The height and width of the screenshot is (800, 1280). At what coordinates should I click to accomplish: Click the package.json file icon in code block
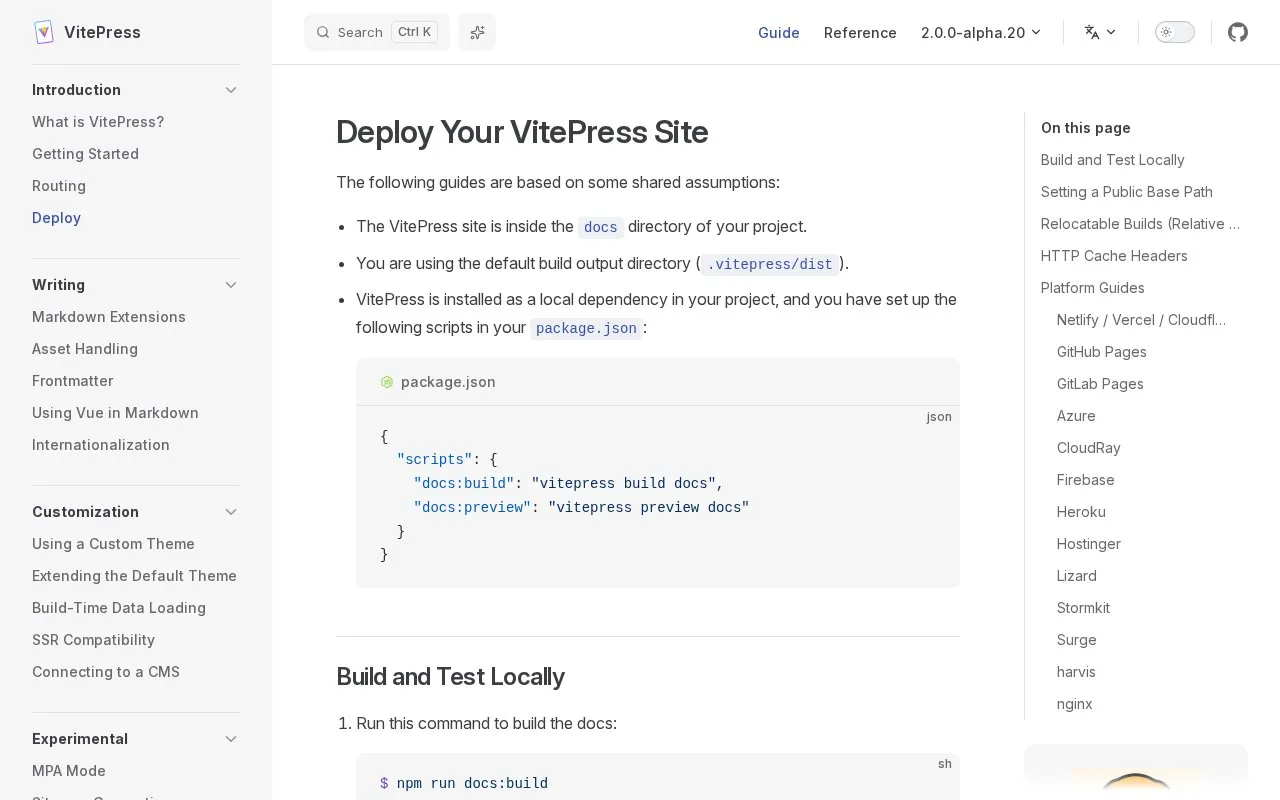387,382
